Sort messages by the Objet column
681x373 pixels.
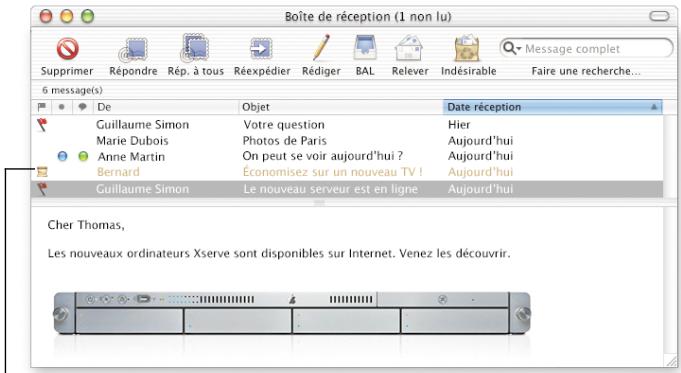[x=341, y=107]
